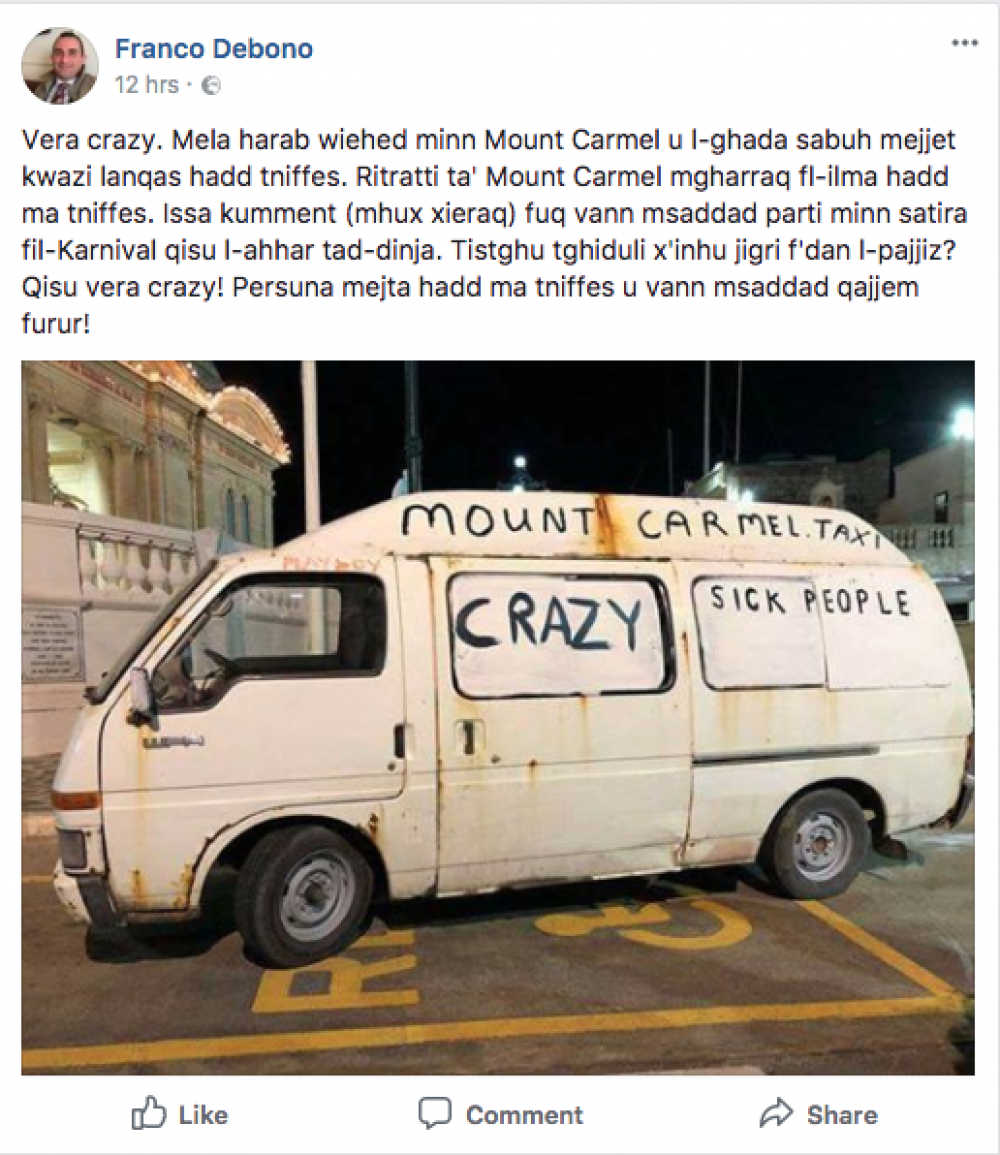Open the three-dot post options menu
The height and width of the screenshot is (1155, 1000).
(964, 43)
